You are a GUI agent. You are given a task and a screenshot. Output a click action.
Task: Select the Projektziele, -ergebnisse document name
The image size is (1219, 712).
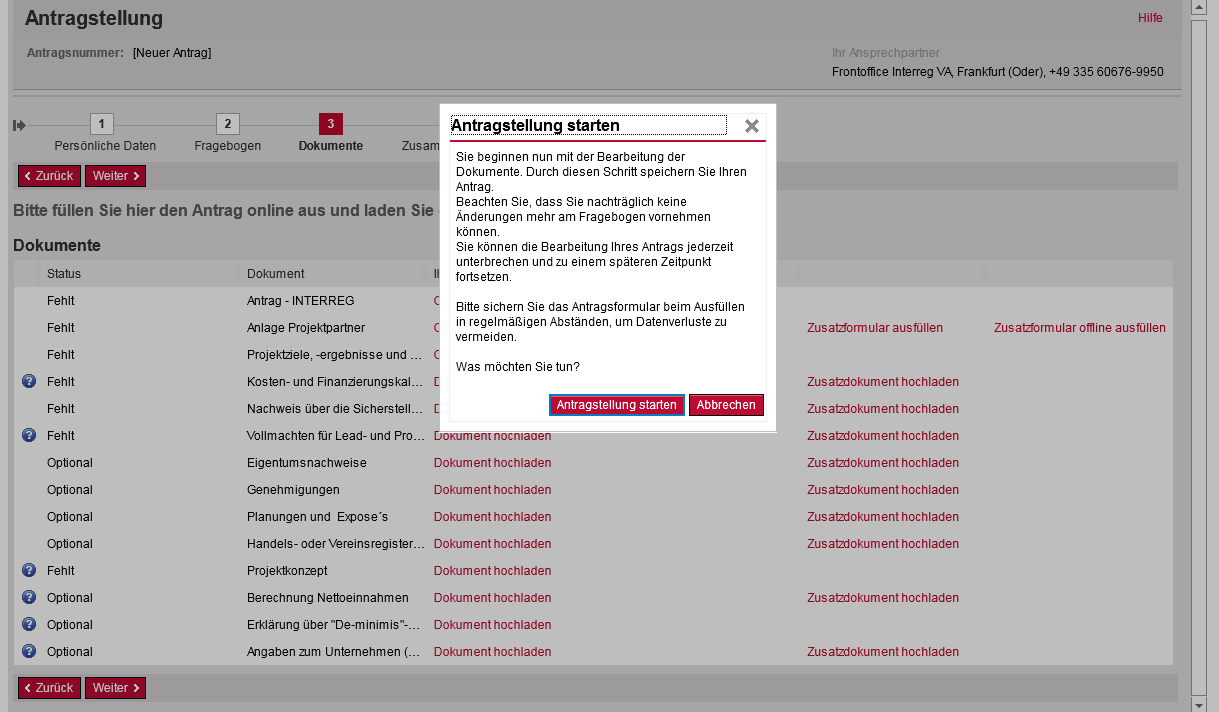click(x=334, y=355)
